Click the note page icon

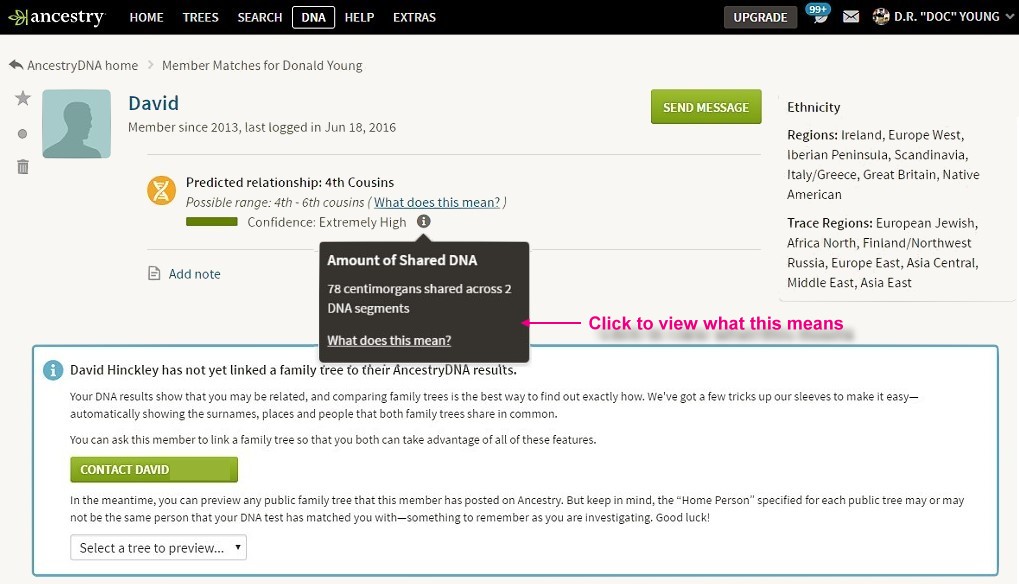tap(154, 273)
